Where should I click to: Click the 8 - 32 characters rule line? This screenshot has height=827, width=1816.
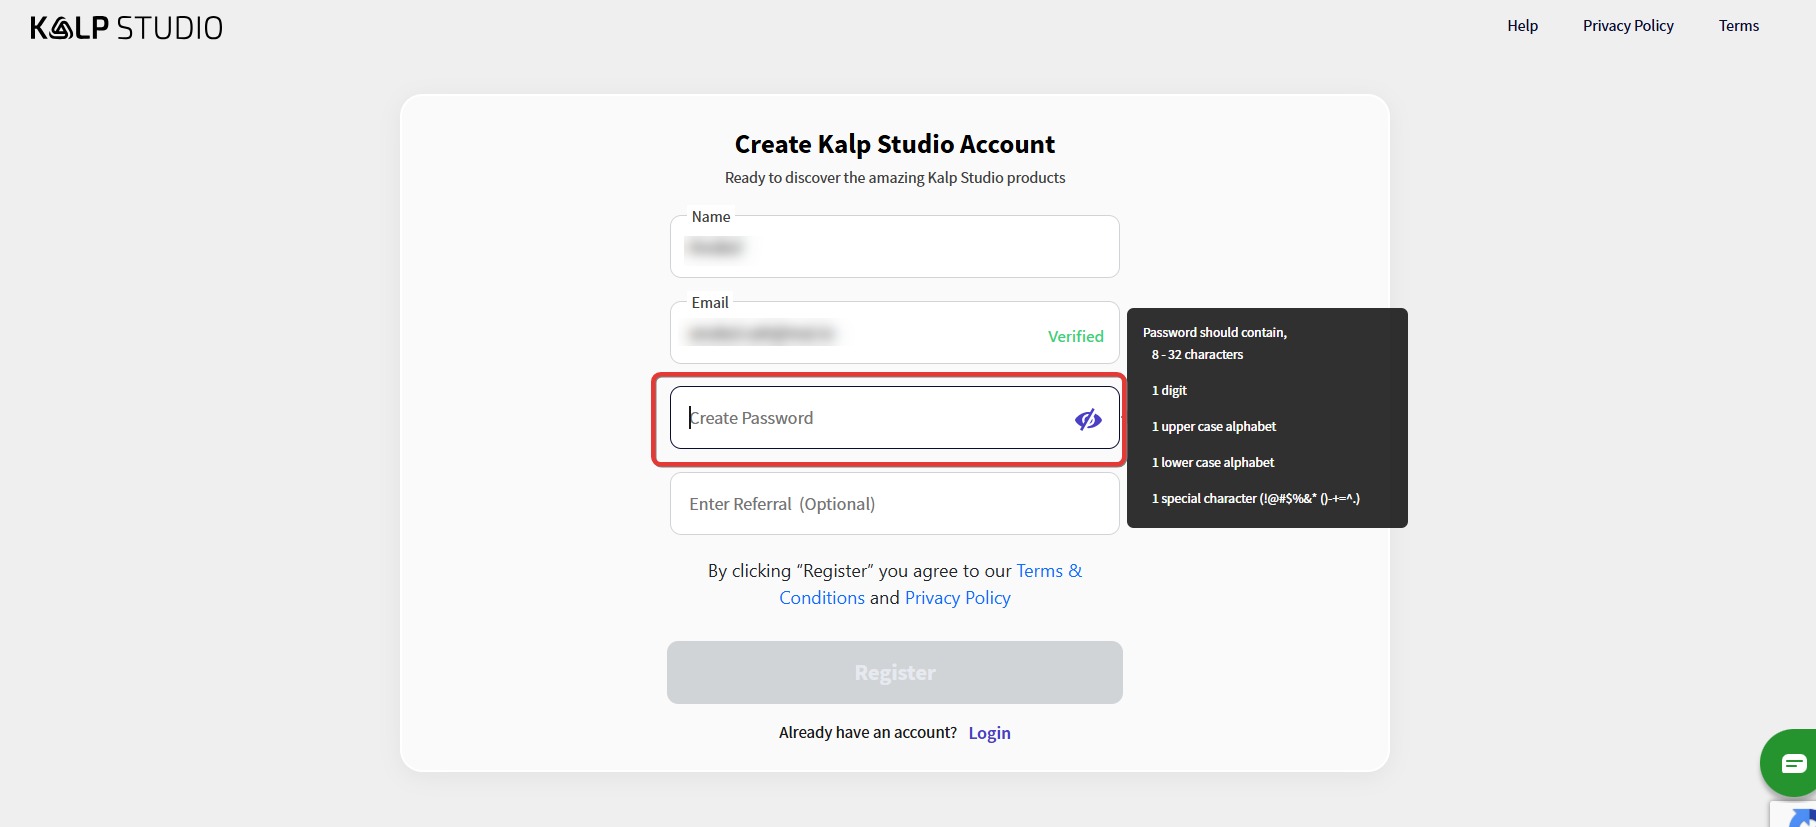point(1197,355)
